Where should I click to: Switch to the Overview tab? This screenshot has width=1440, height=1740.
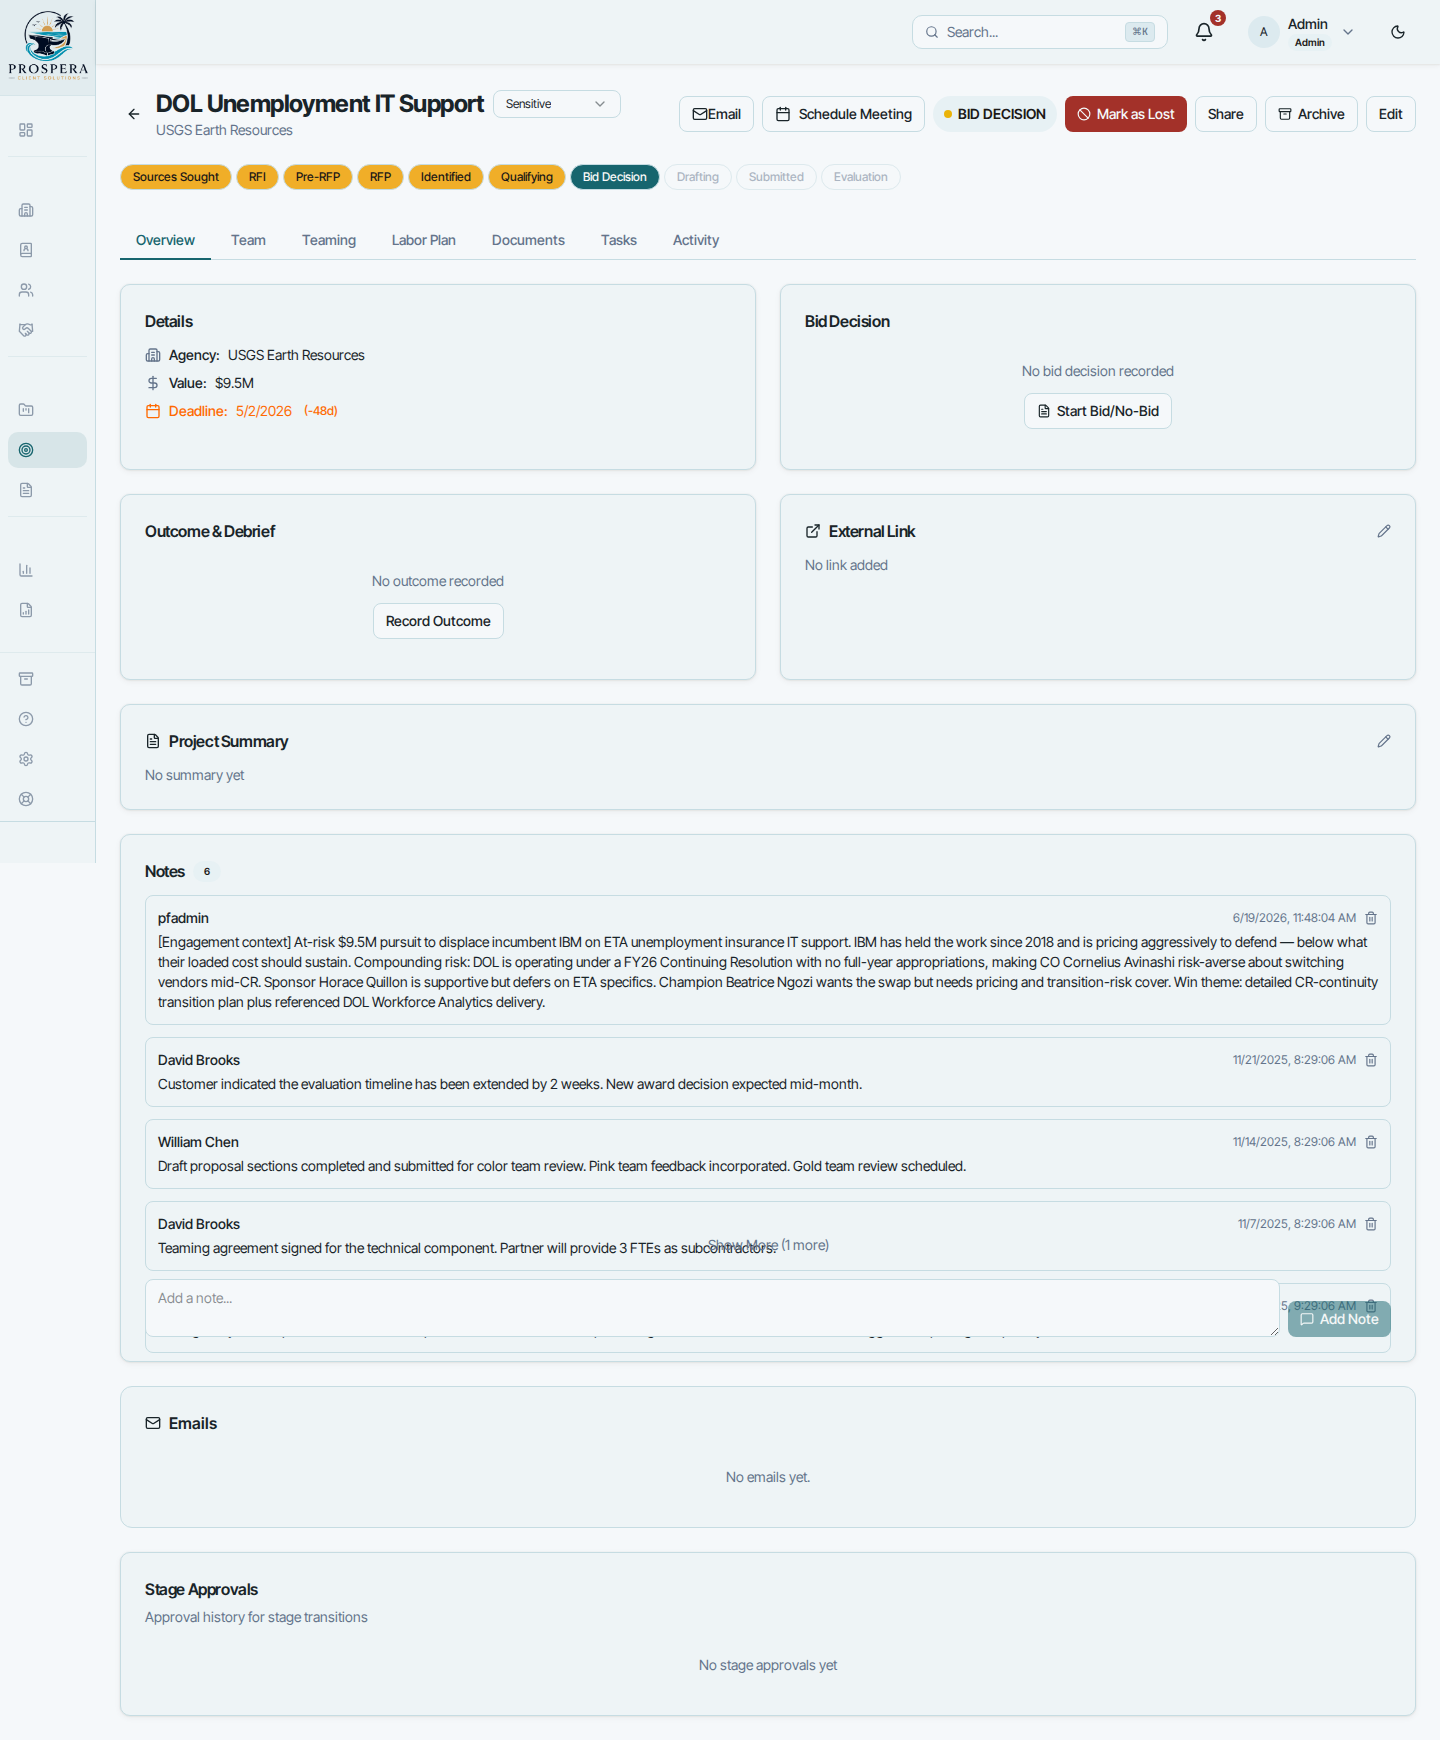[165, 240]
